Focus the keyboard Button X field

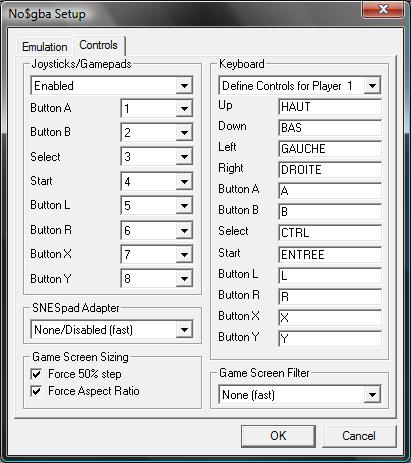(330, 318)
